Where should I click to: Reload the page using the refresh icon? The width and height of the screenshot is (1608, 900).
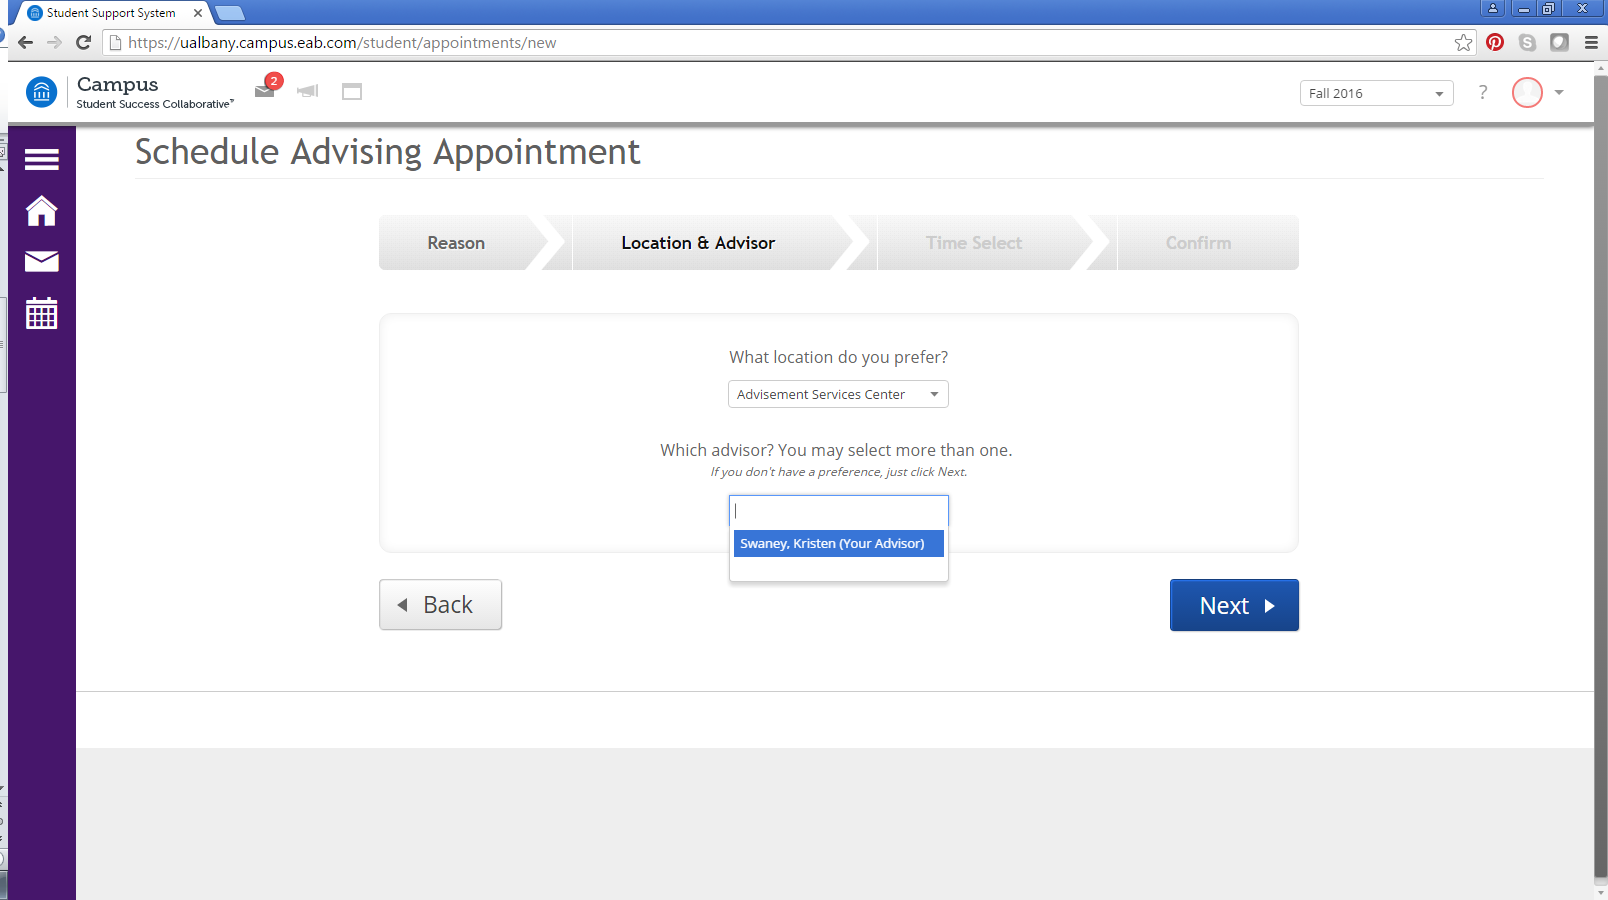[83, 42]
